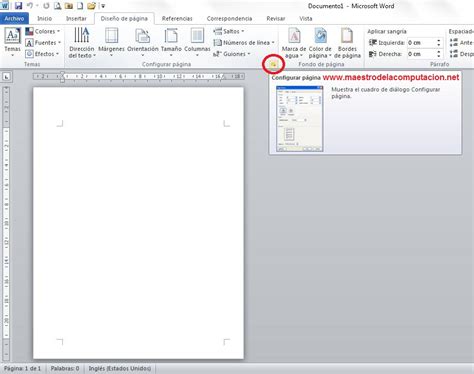The height and width of the screenshot is (374, 474).
Task: Switch to the Inicio tab
Action: 44,18
